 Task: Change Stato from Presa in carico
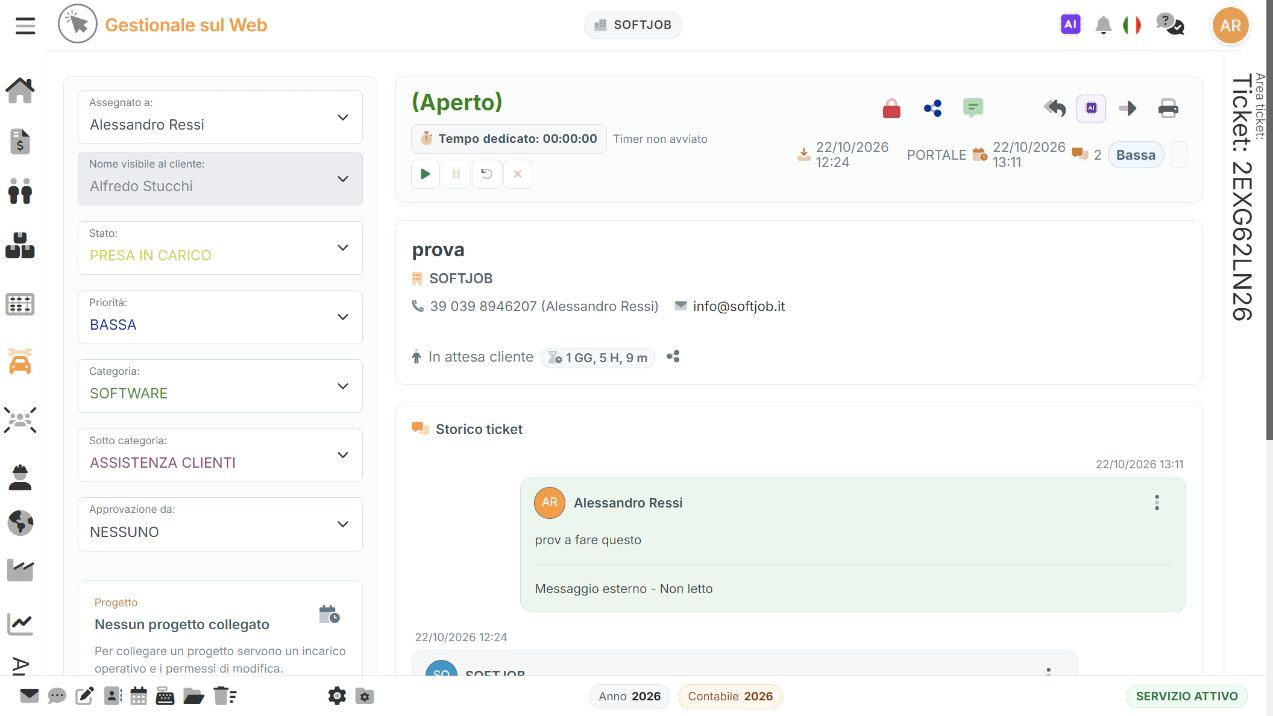point(220,247)
